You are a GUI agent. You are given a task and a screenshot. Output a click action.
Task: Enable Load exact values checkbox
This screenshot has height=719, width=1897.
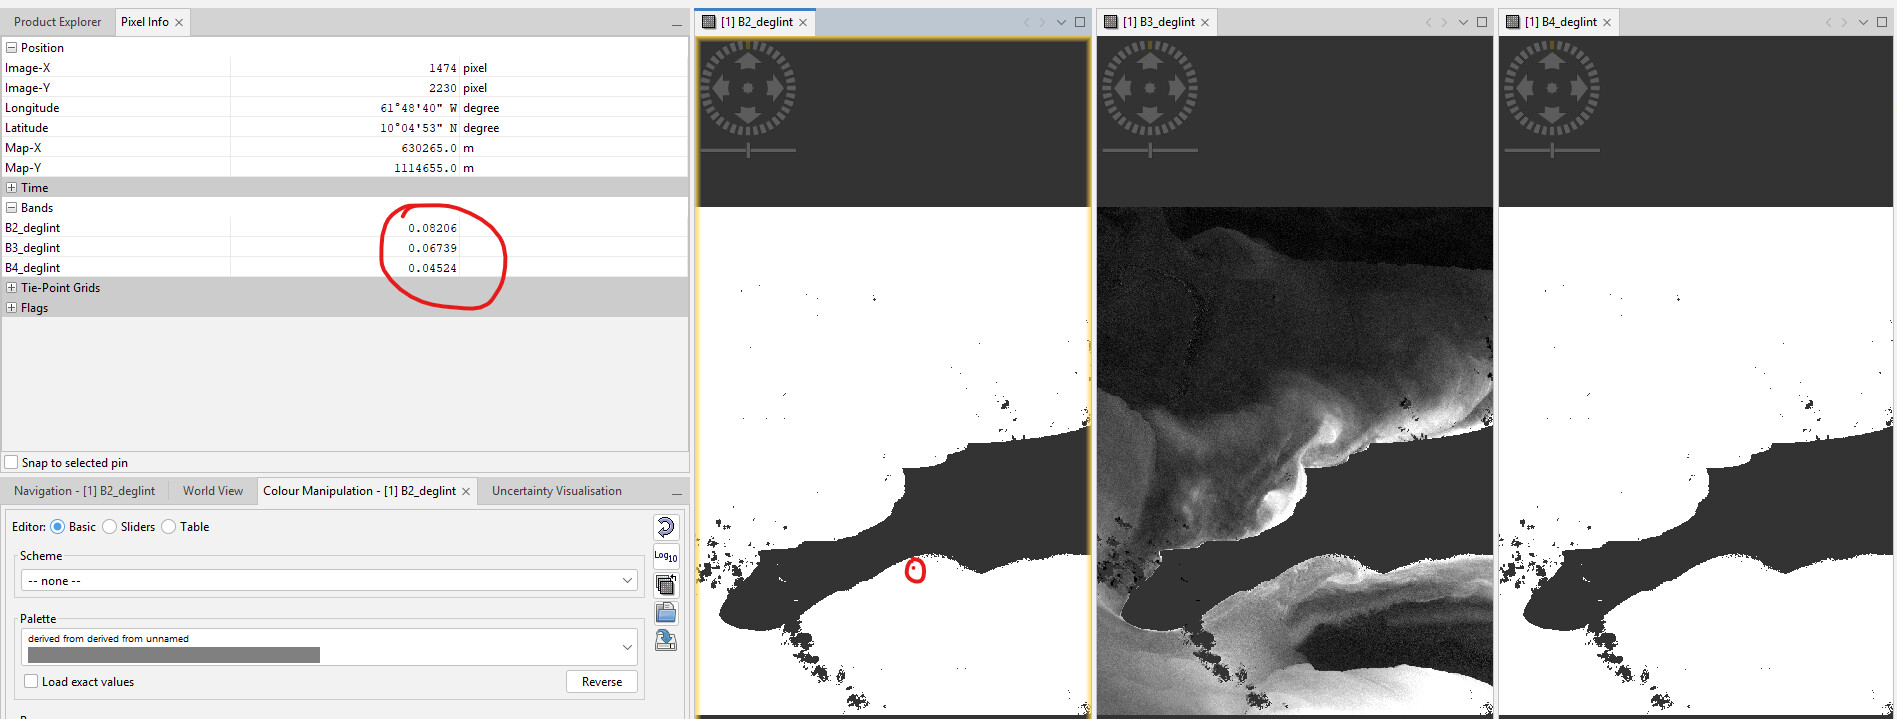point(31,682)
